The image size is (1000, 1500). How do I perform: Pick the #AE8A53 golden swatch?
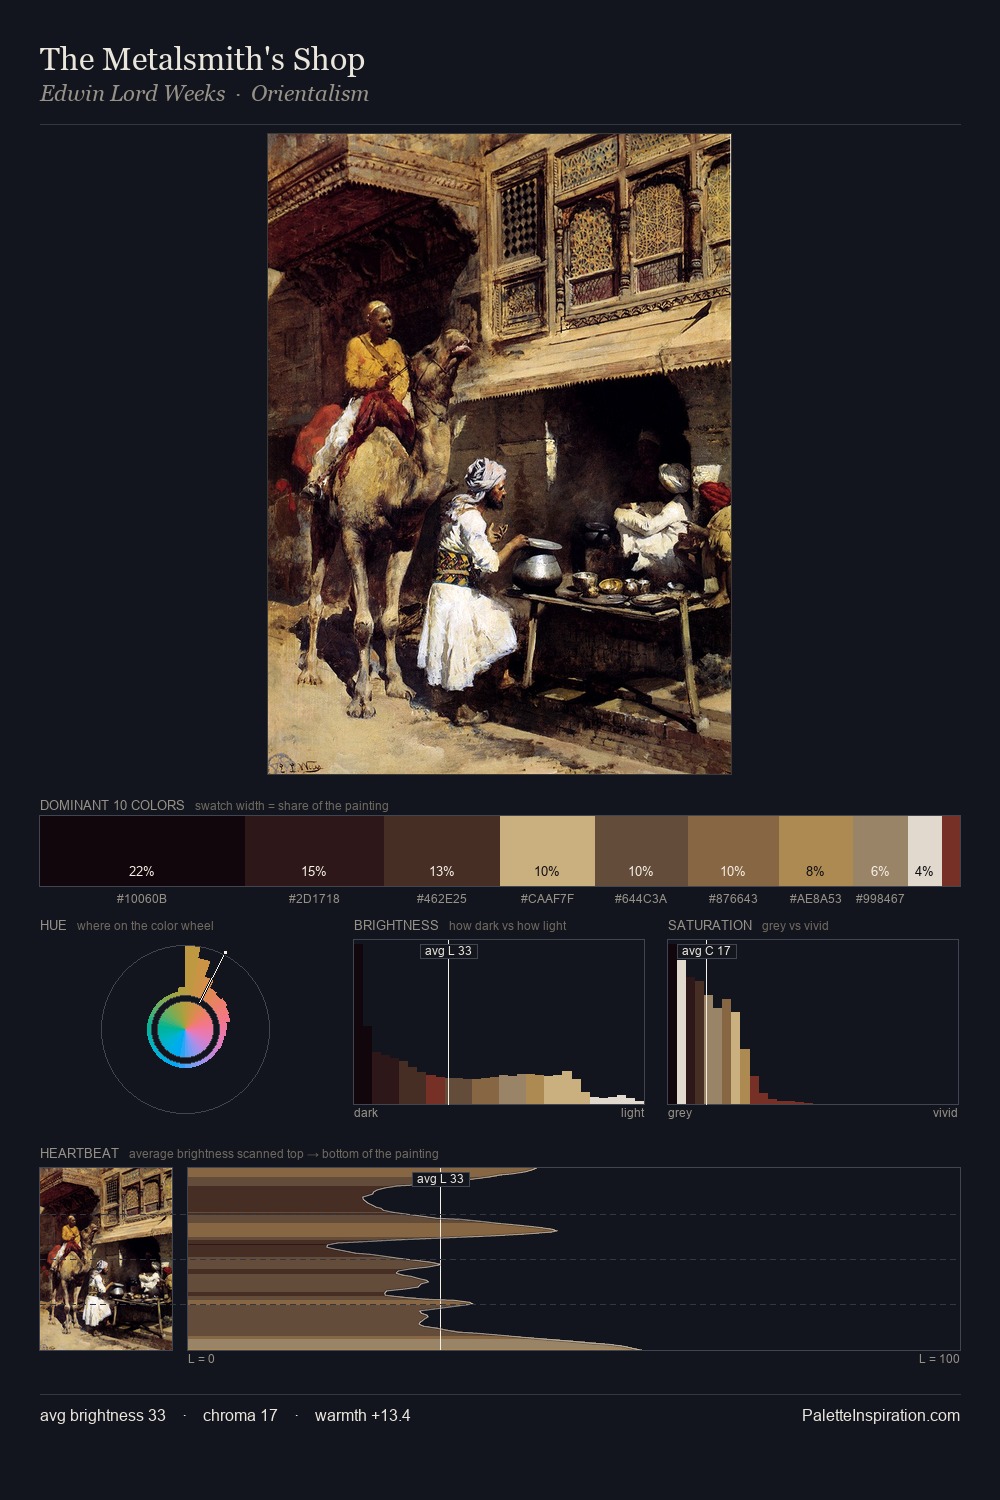click(816, 851)
